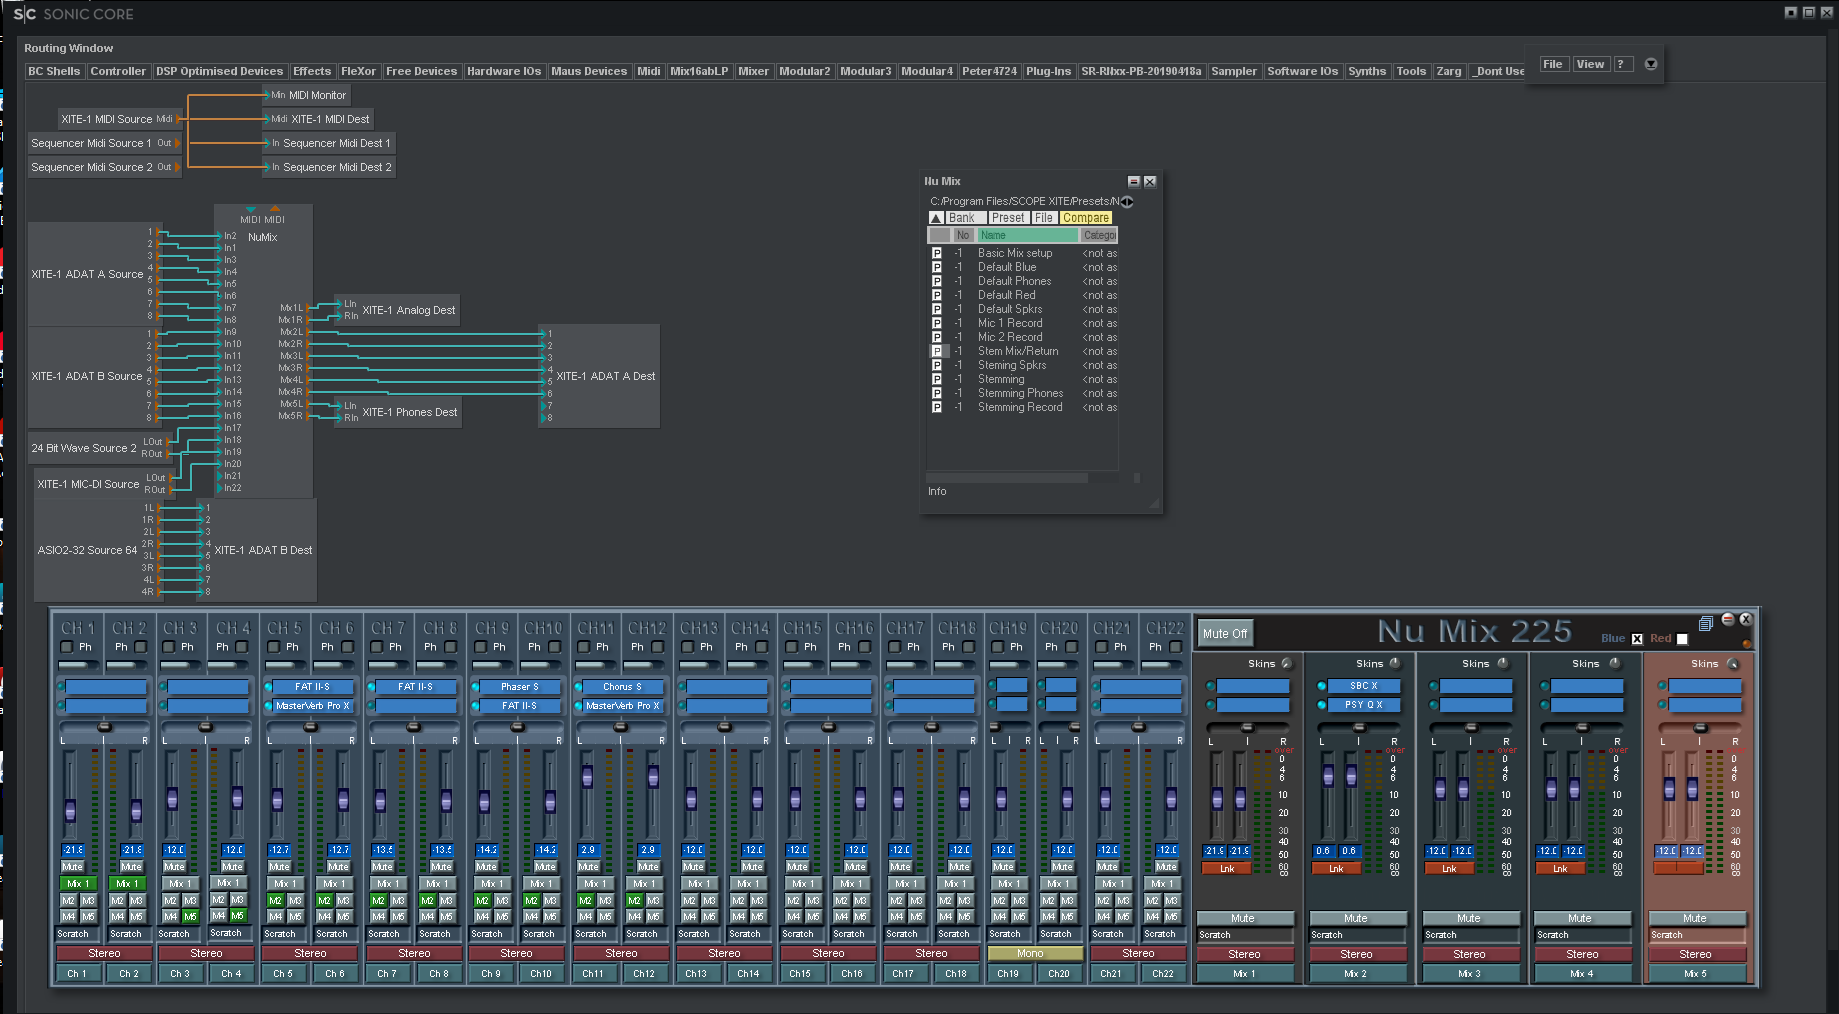This screenshot has width=1839, height=1014.
Task: Open the Effects device menu
Action: pos(312,71)
